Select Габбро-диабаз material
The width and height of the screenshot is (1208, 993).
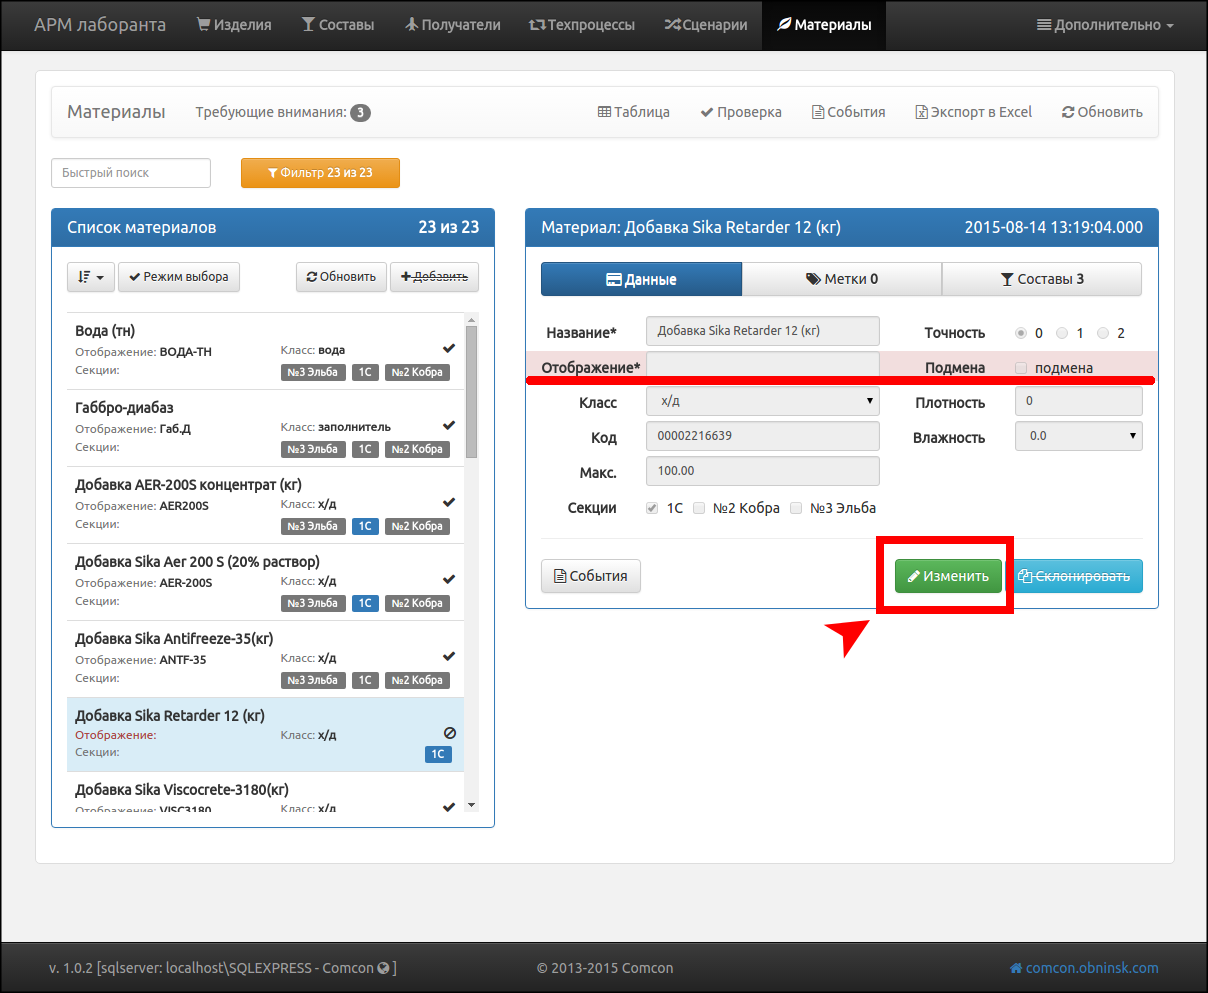[264, 428]
